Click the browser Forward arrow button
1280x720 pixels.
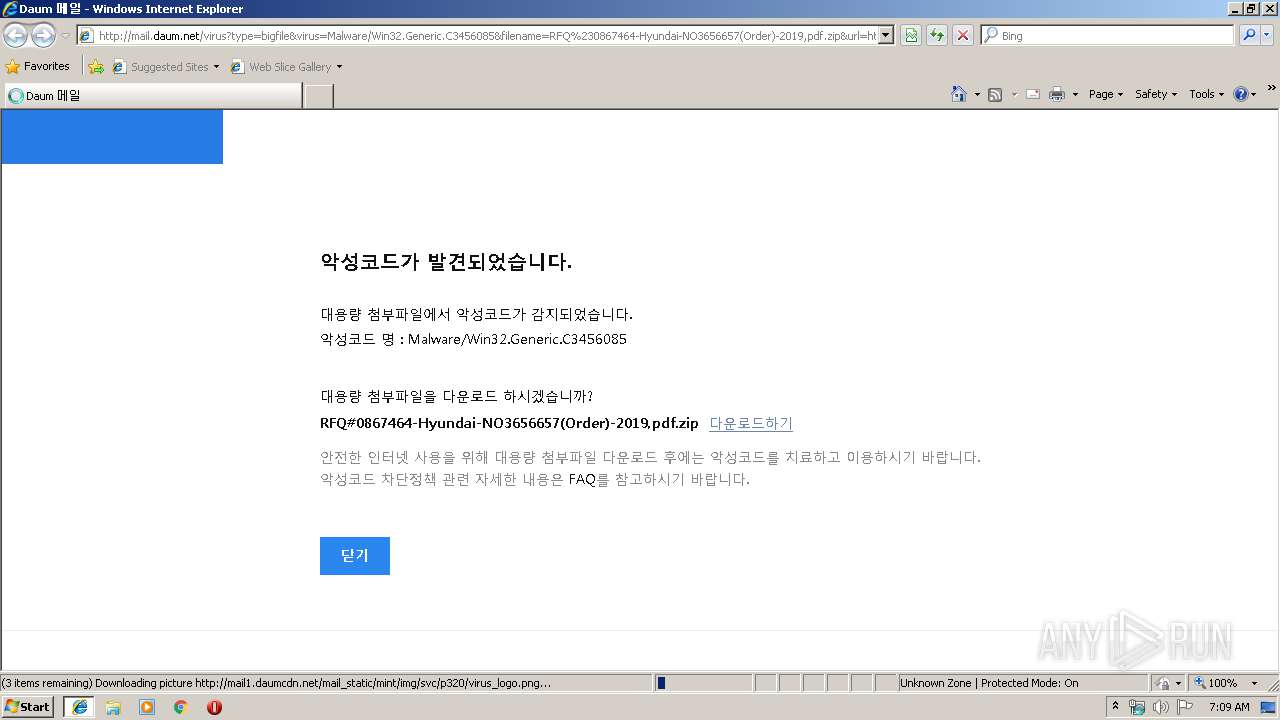pos(43,36)
